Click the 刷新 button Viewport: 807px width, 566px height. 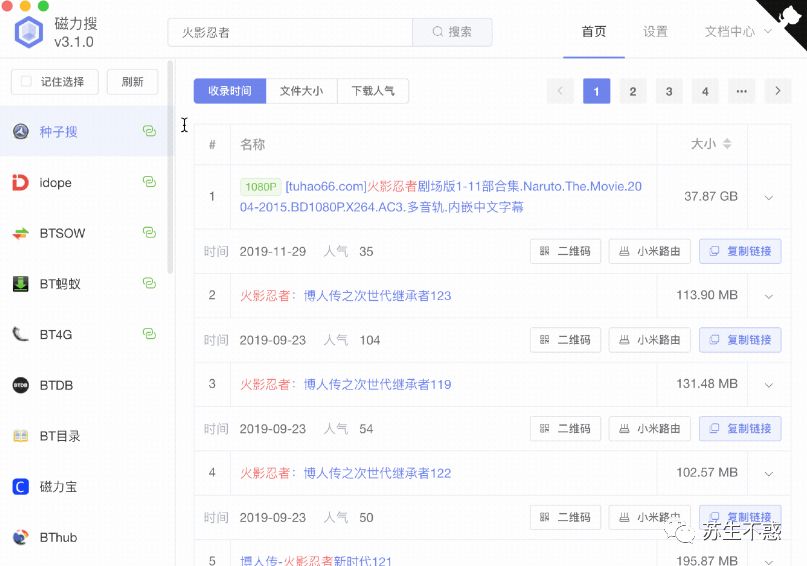click(132, 82)
